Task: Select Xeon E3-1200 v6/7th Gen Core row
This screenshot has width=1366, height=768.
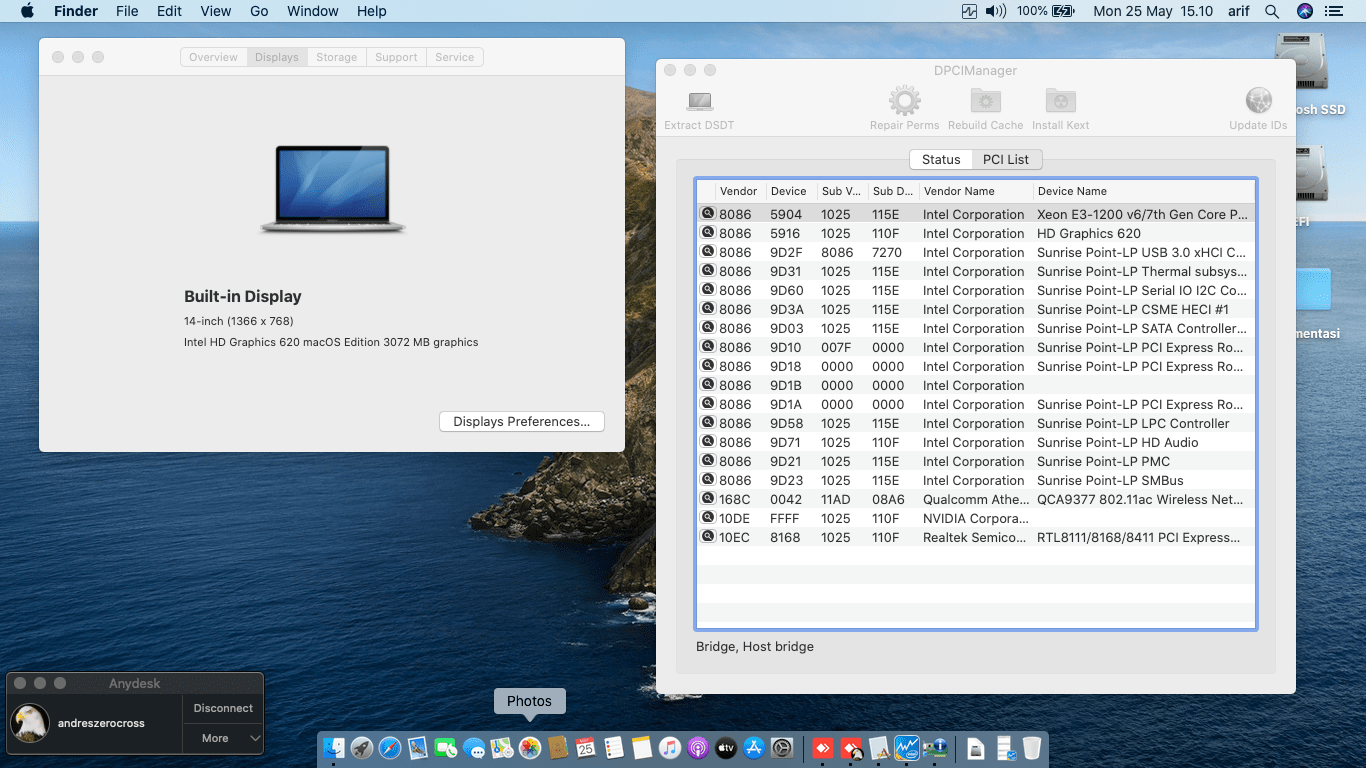Action: (976, 214)
